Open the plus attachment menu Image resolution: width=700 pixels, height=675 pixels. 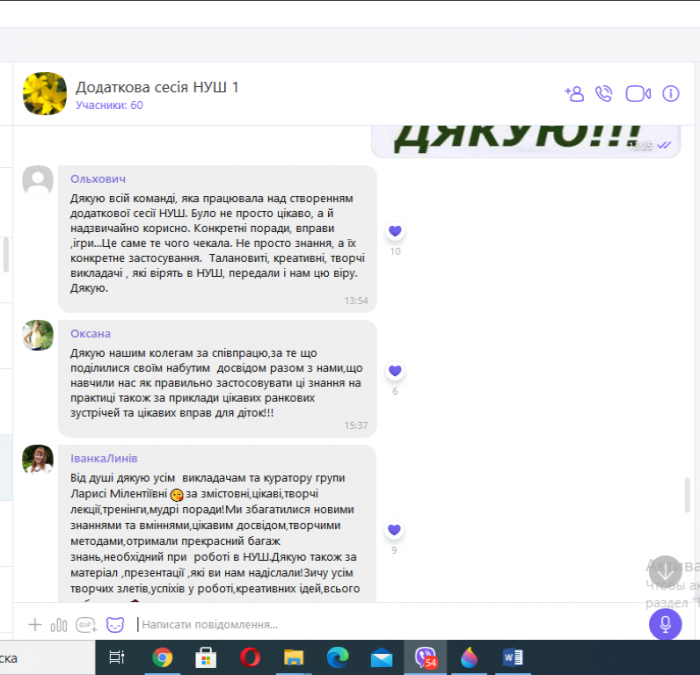pyautogui.click(x=35, y=625)
